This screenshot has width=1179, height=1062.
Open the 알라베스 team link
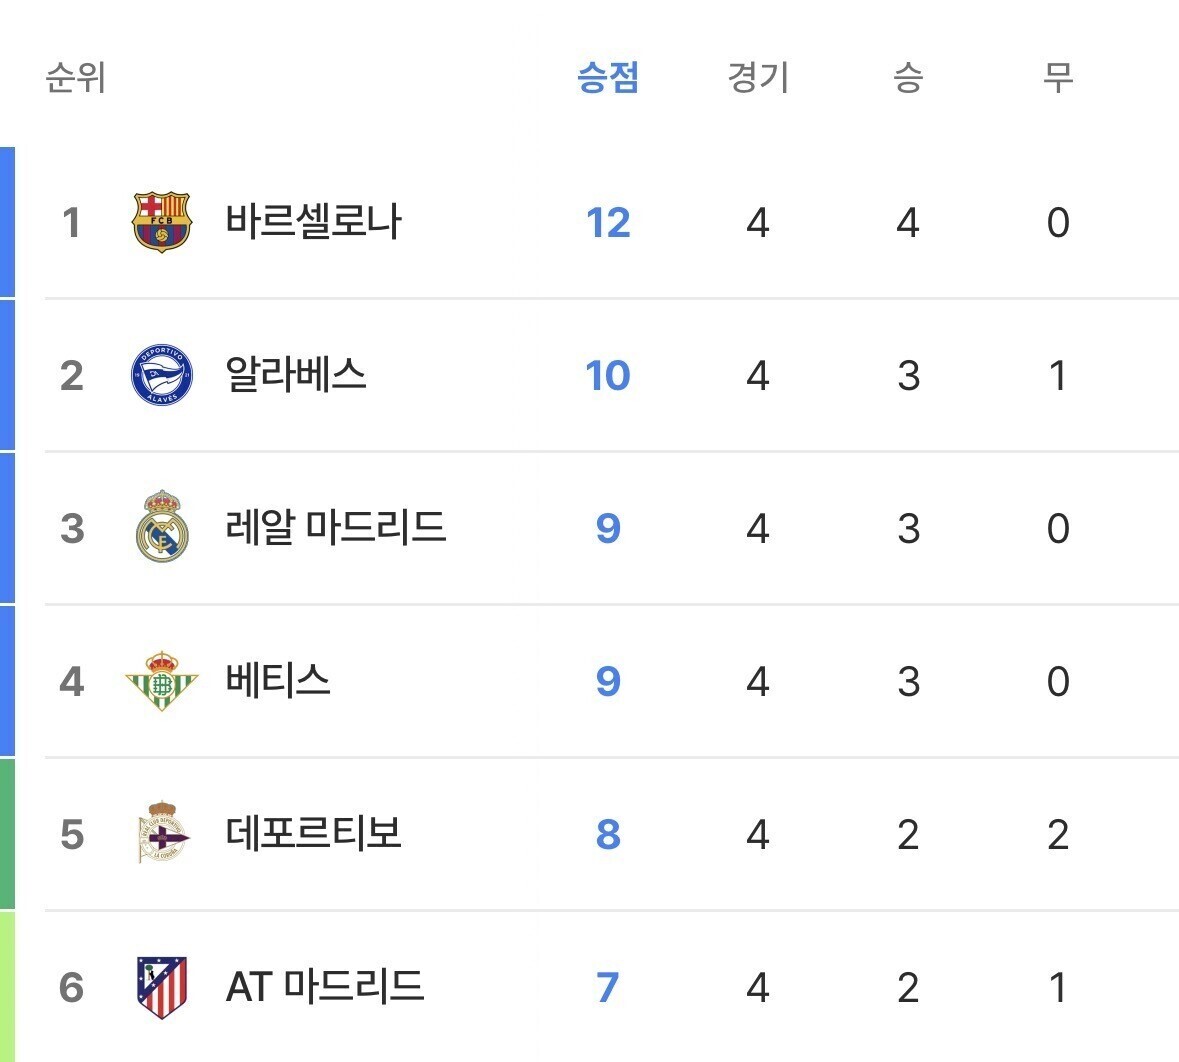pyautogui.click(x=296, y=375)
